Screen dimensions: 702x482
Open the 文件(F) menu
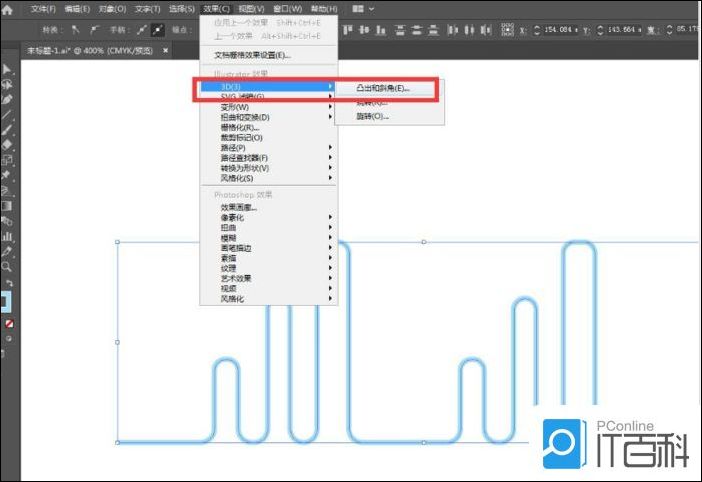coord(43,9)
